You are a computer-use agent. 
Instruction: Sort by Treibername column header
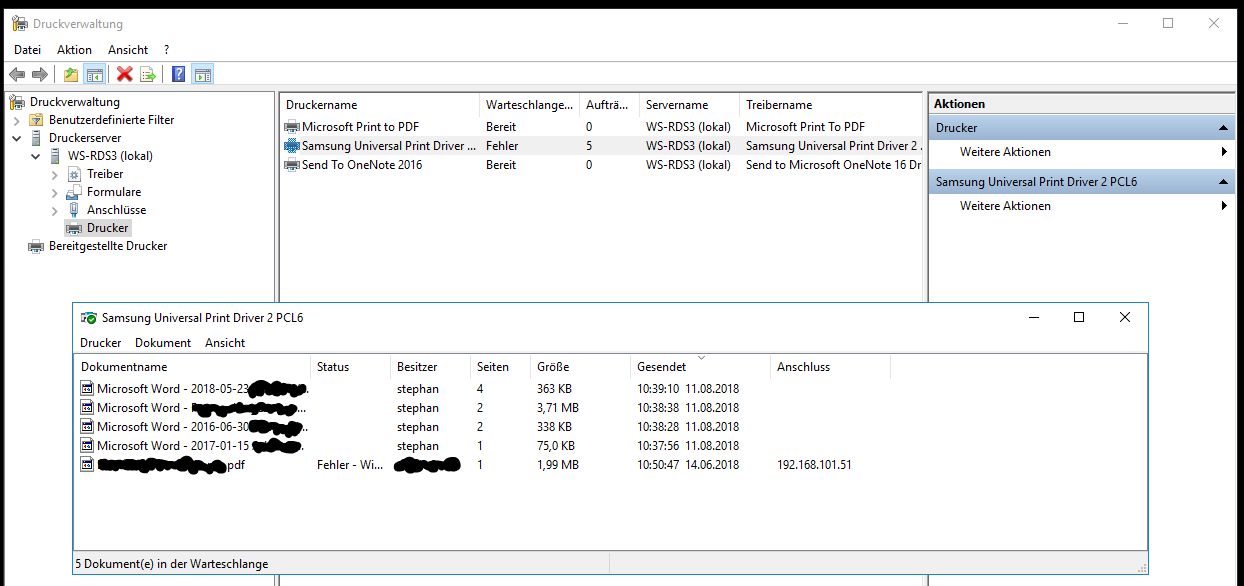pos(830,105)
